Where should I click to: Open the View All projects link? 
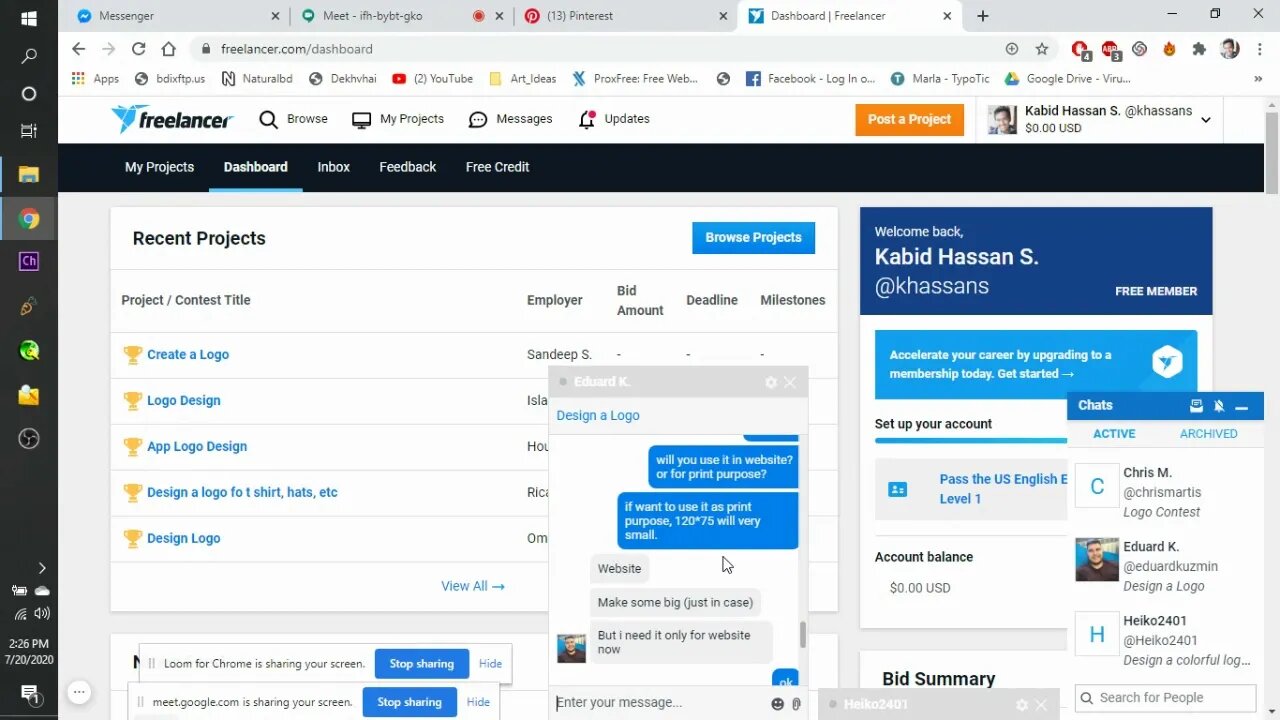(473, 586)
